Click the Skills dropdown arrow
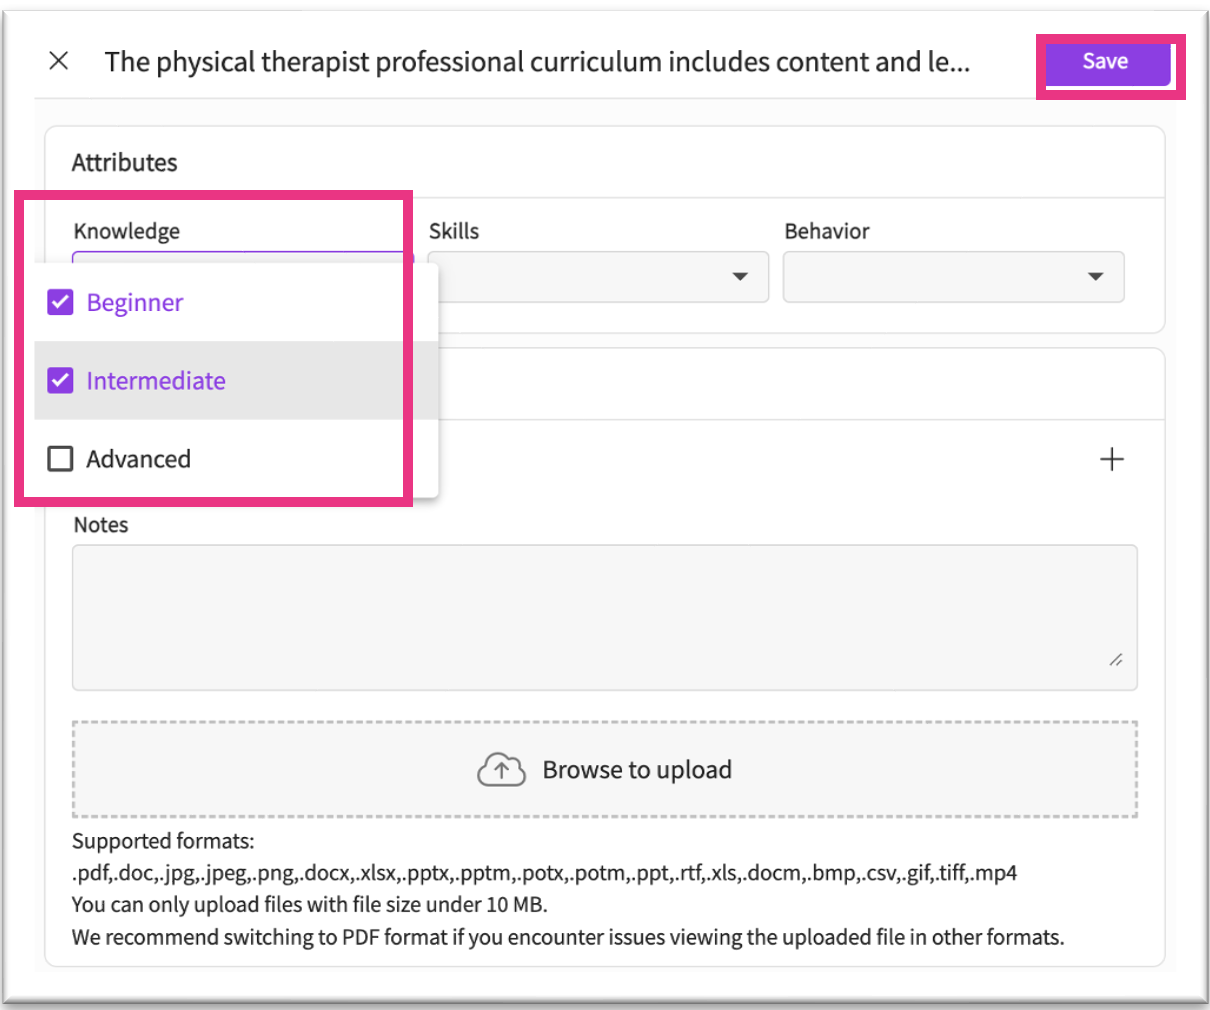1210x1010 pixels. point(740,277)
